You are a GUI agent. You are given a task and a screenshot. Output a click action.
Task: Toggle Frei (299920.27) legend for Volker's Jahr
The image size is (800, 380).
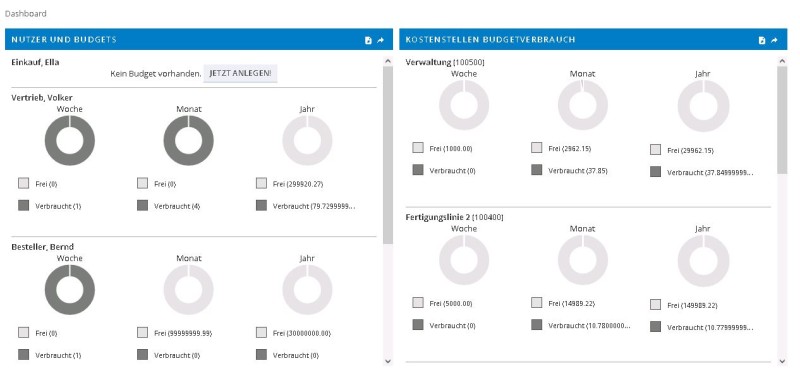[x=290, y=184]
